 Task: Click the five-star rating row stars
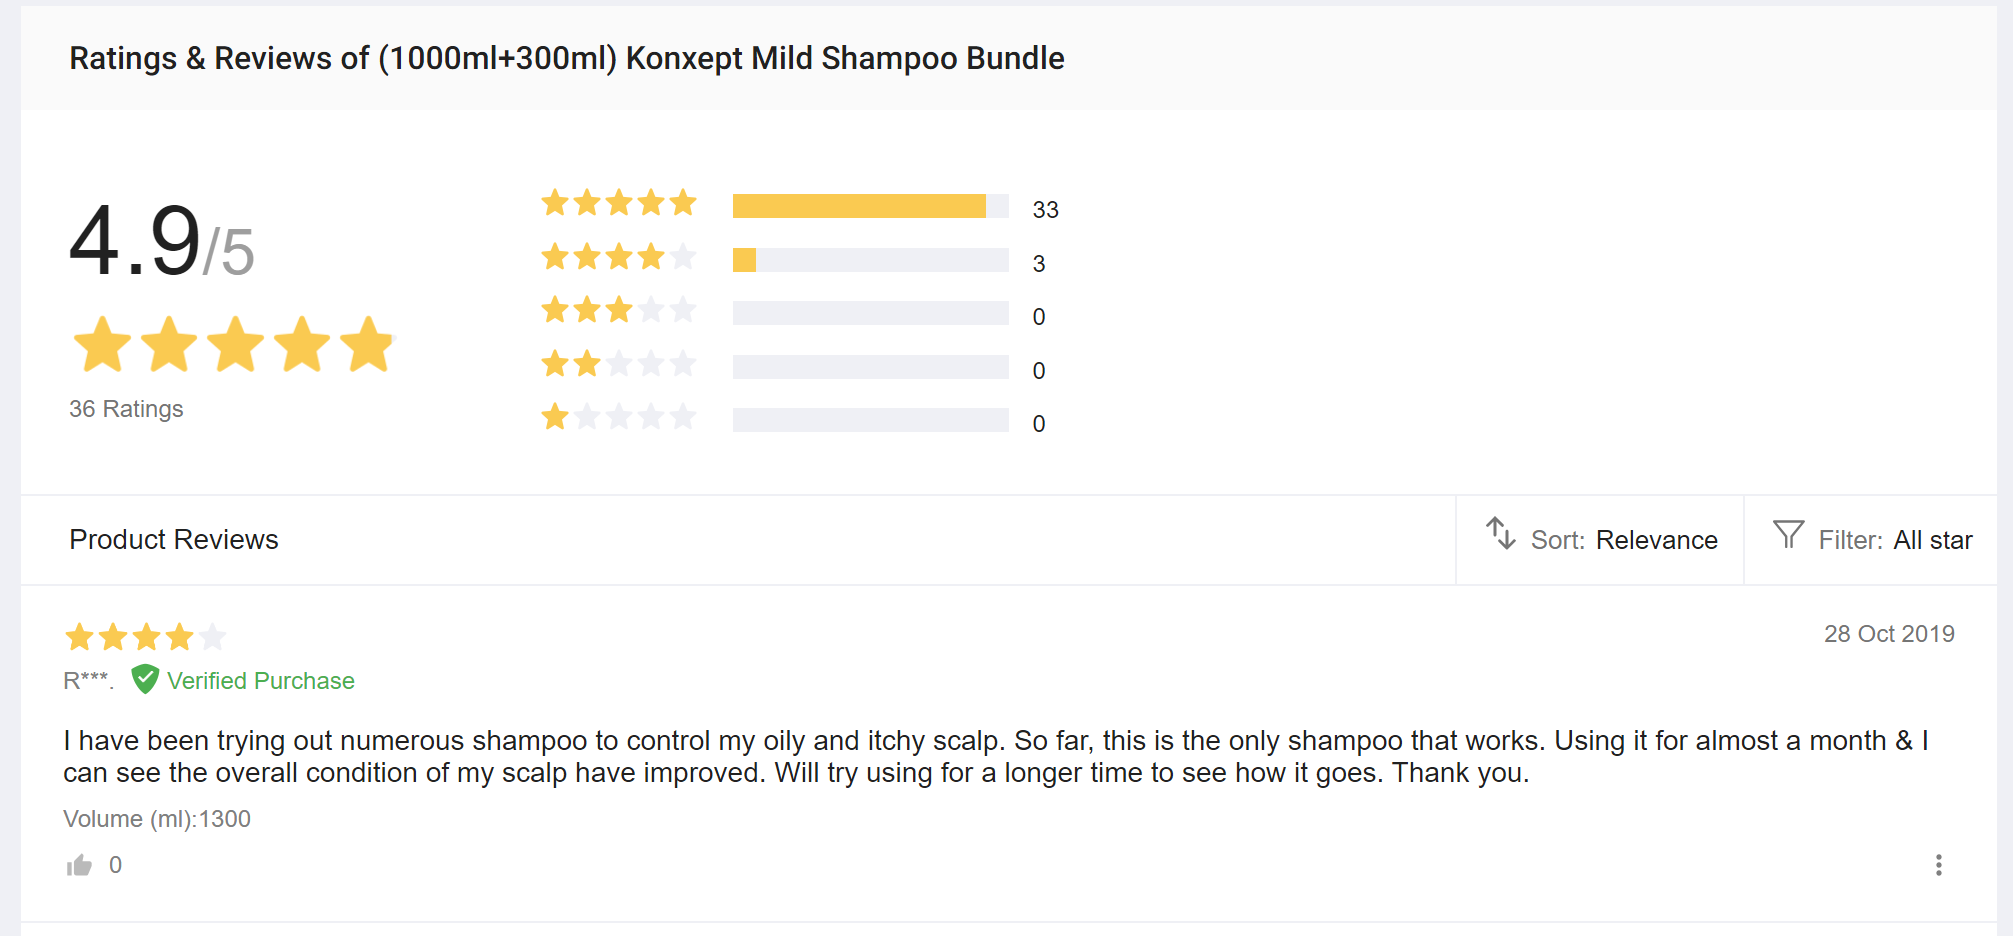[618, 203]
